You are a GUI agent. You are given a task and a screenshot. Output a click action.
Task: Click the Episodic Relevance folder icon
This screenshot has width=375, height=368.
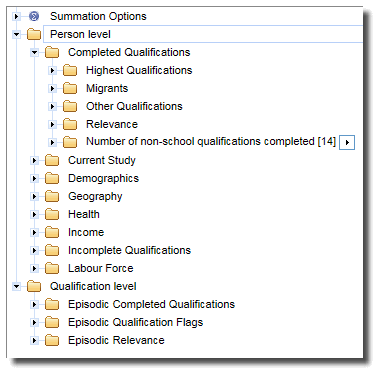[52, 340]
